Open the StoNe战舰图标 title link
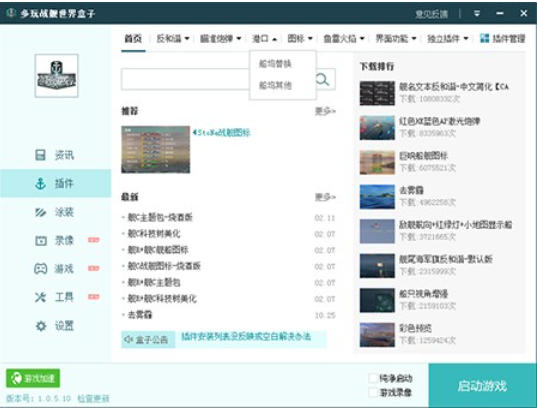Screen dimensions: 537x408 (221, 133)
